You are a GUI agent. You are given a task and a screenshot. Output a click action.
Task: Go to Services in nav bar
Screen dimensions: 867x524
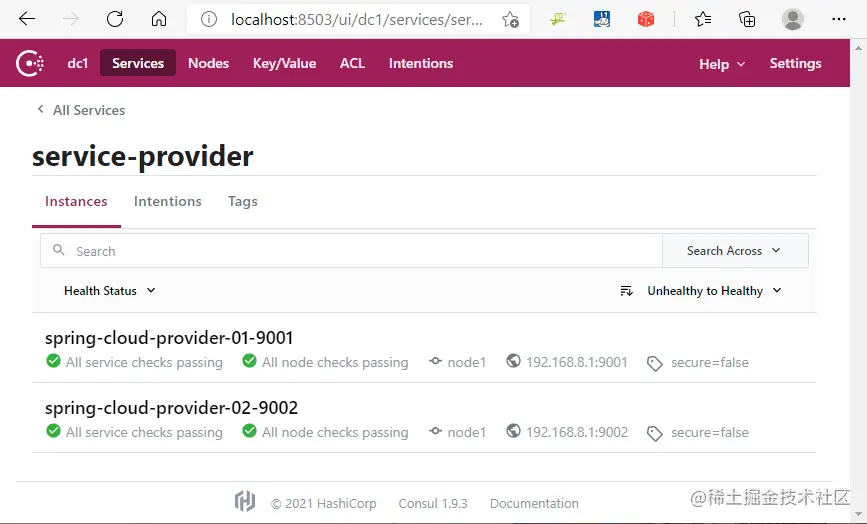[138, 63]
